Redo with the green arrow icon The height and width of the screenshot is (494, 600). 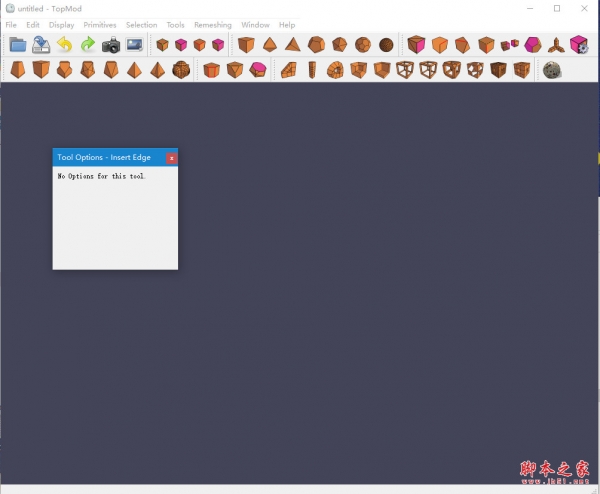tap(87, 45)
